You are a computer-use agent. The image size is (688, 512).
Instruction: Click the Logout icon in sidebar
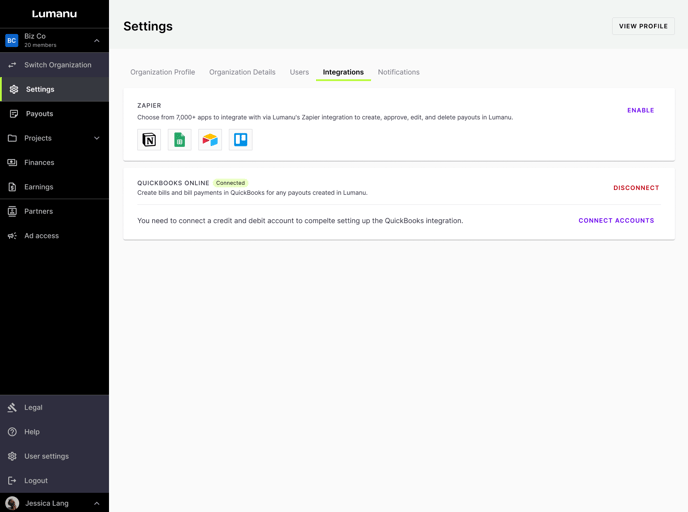pos(13,481)
